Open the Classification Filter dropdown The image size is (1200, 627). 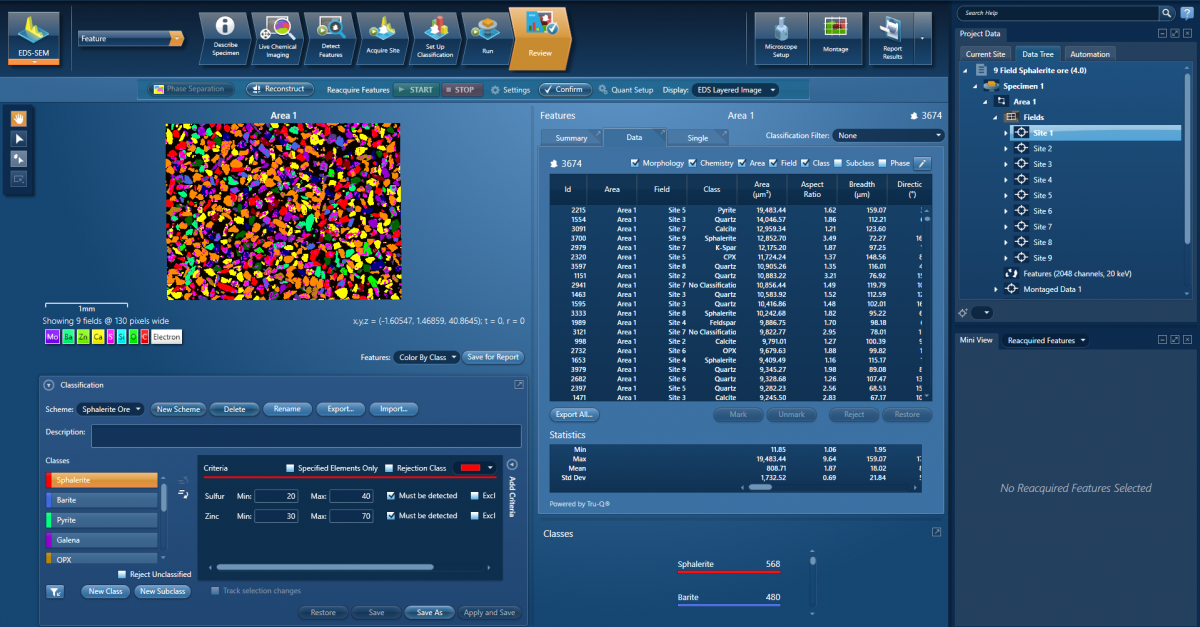point(886,135)
